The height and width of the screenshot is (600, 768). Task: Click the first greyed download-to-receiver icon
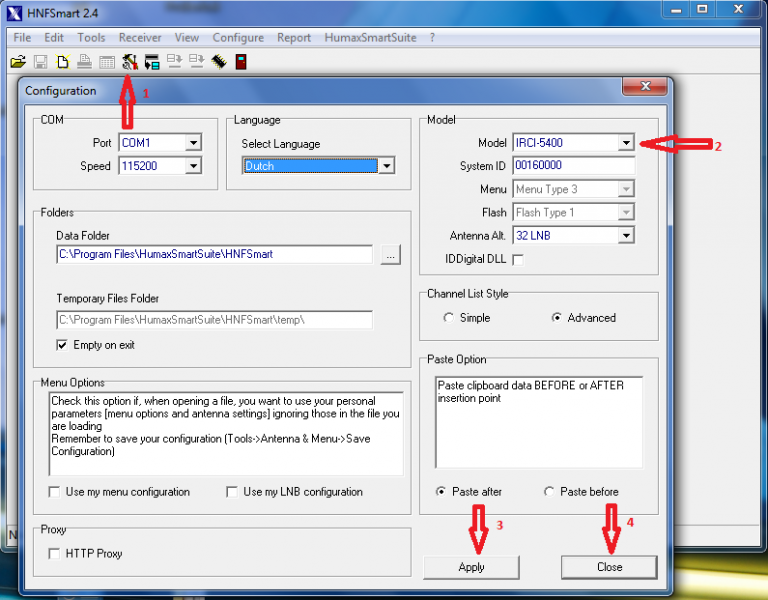[174, 62]
